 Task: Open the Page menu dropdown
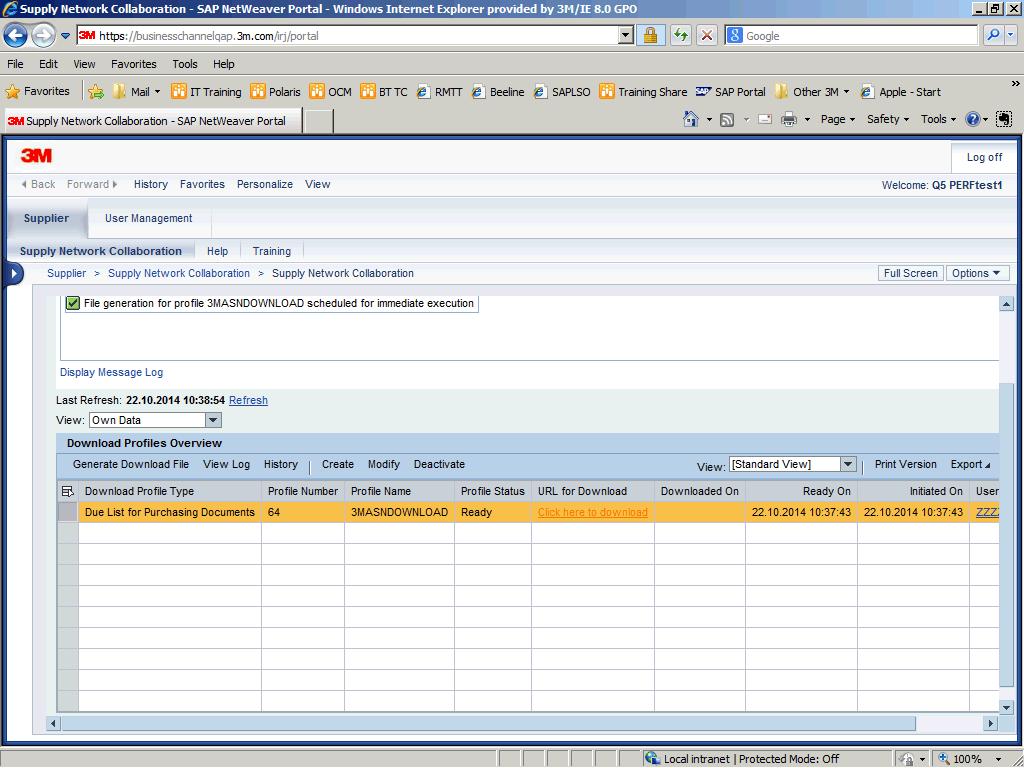[x=837, y=119]
